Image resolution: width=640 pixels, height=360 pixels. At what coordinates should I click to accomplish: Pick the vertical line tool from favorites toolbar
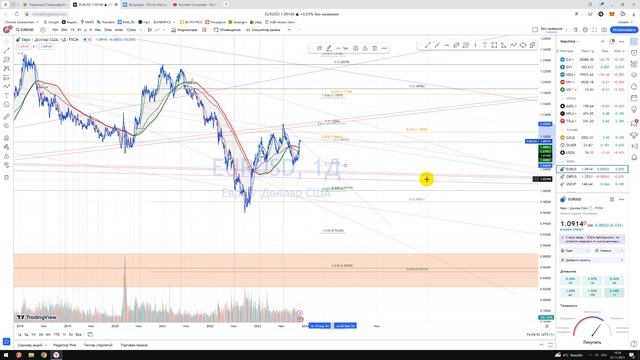[475, 45]
